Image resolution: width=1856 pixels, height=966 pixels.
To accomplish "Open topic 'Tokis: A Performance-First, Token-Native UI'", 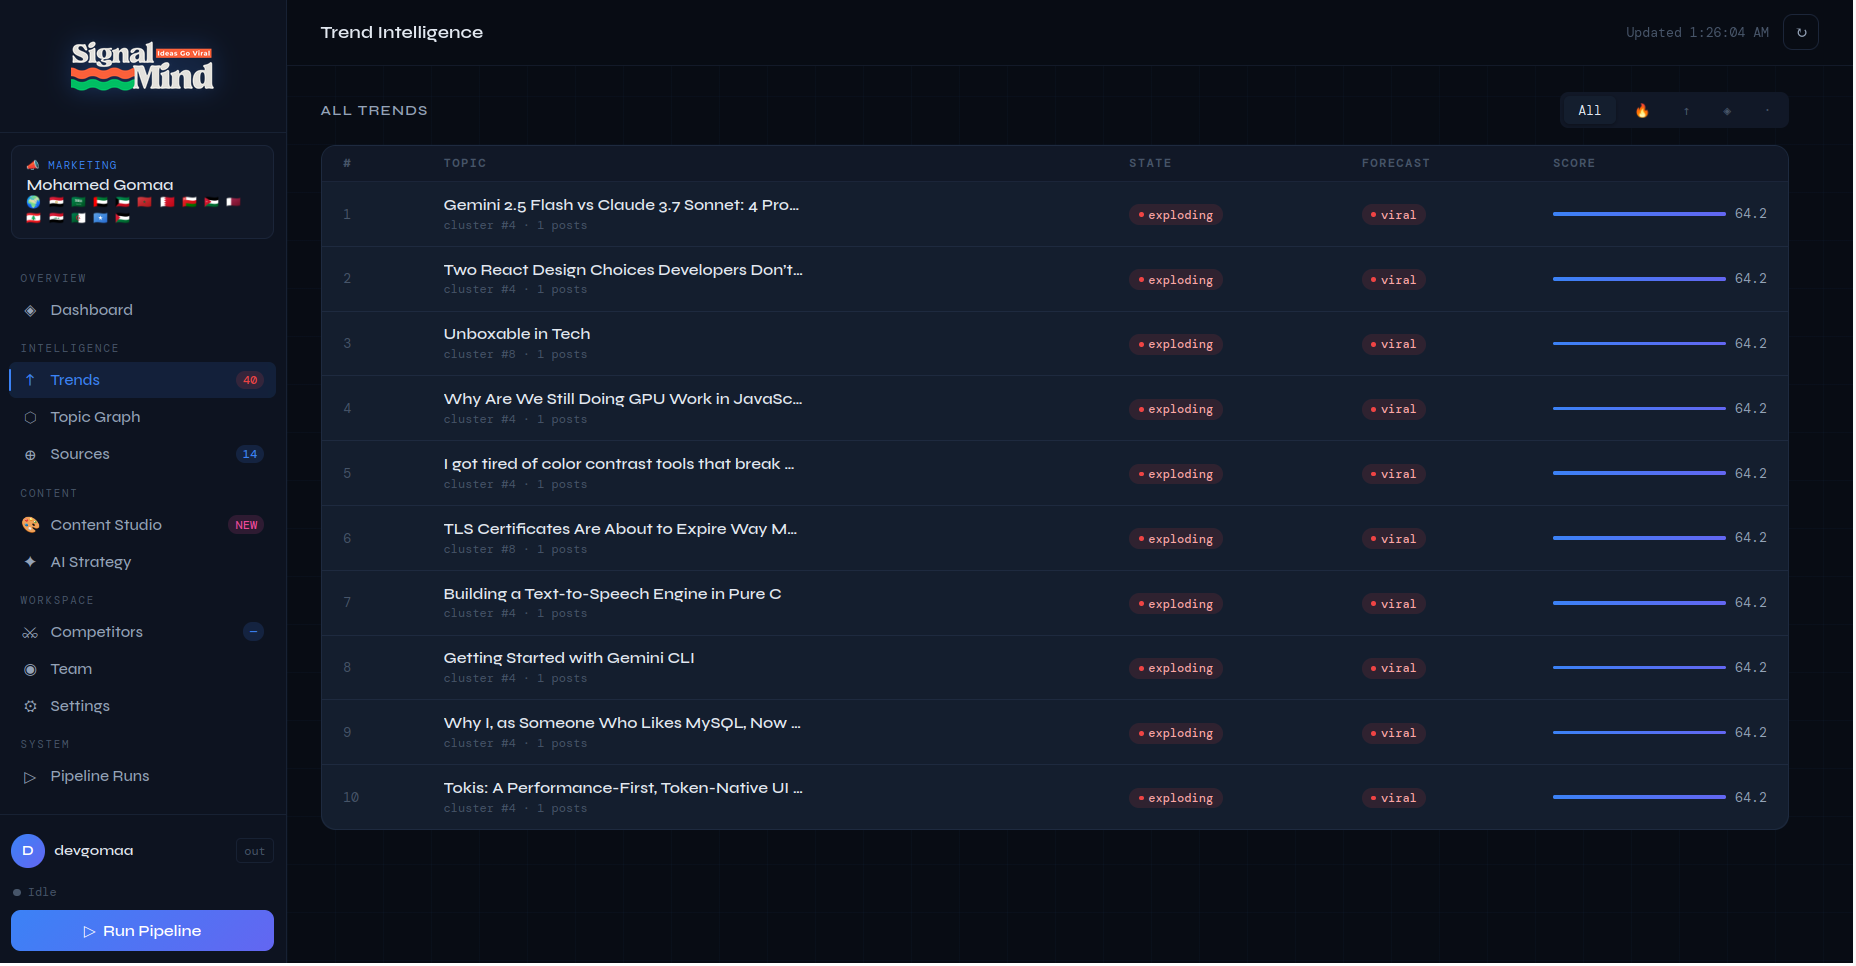I will click(623, 788).
